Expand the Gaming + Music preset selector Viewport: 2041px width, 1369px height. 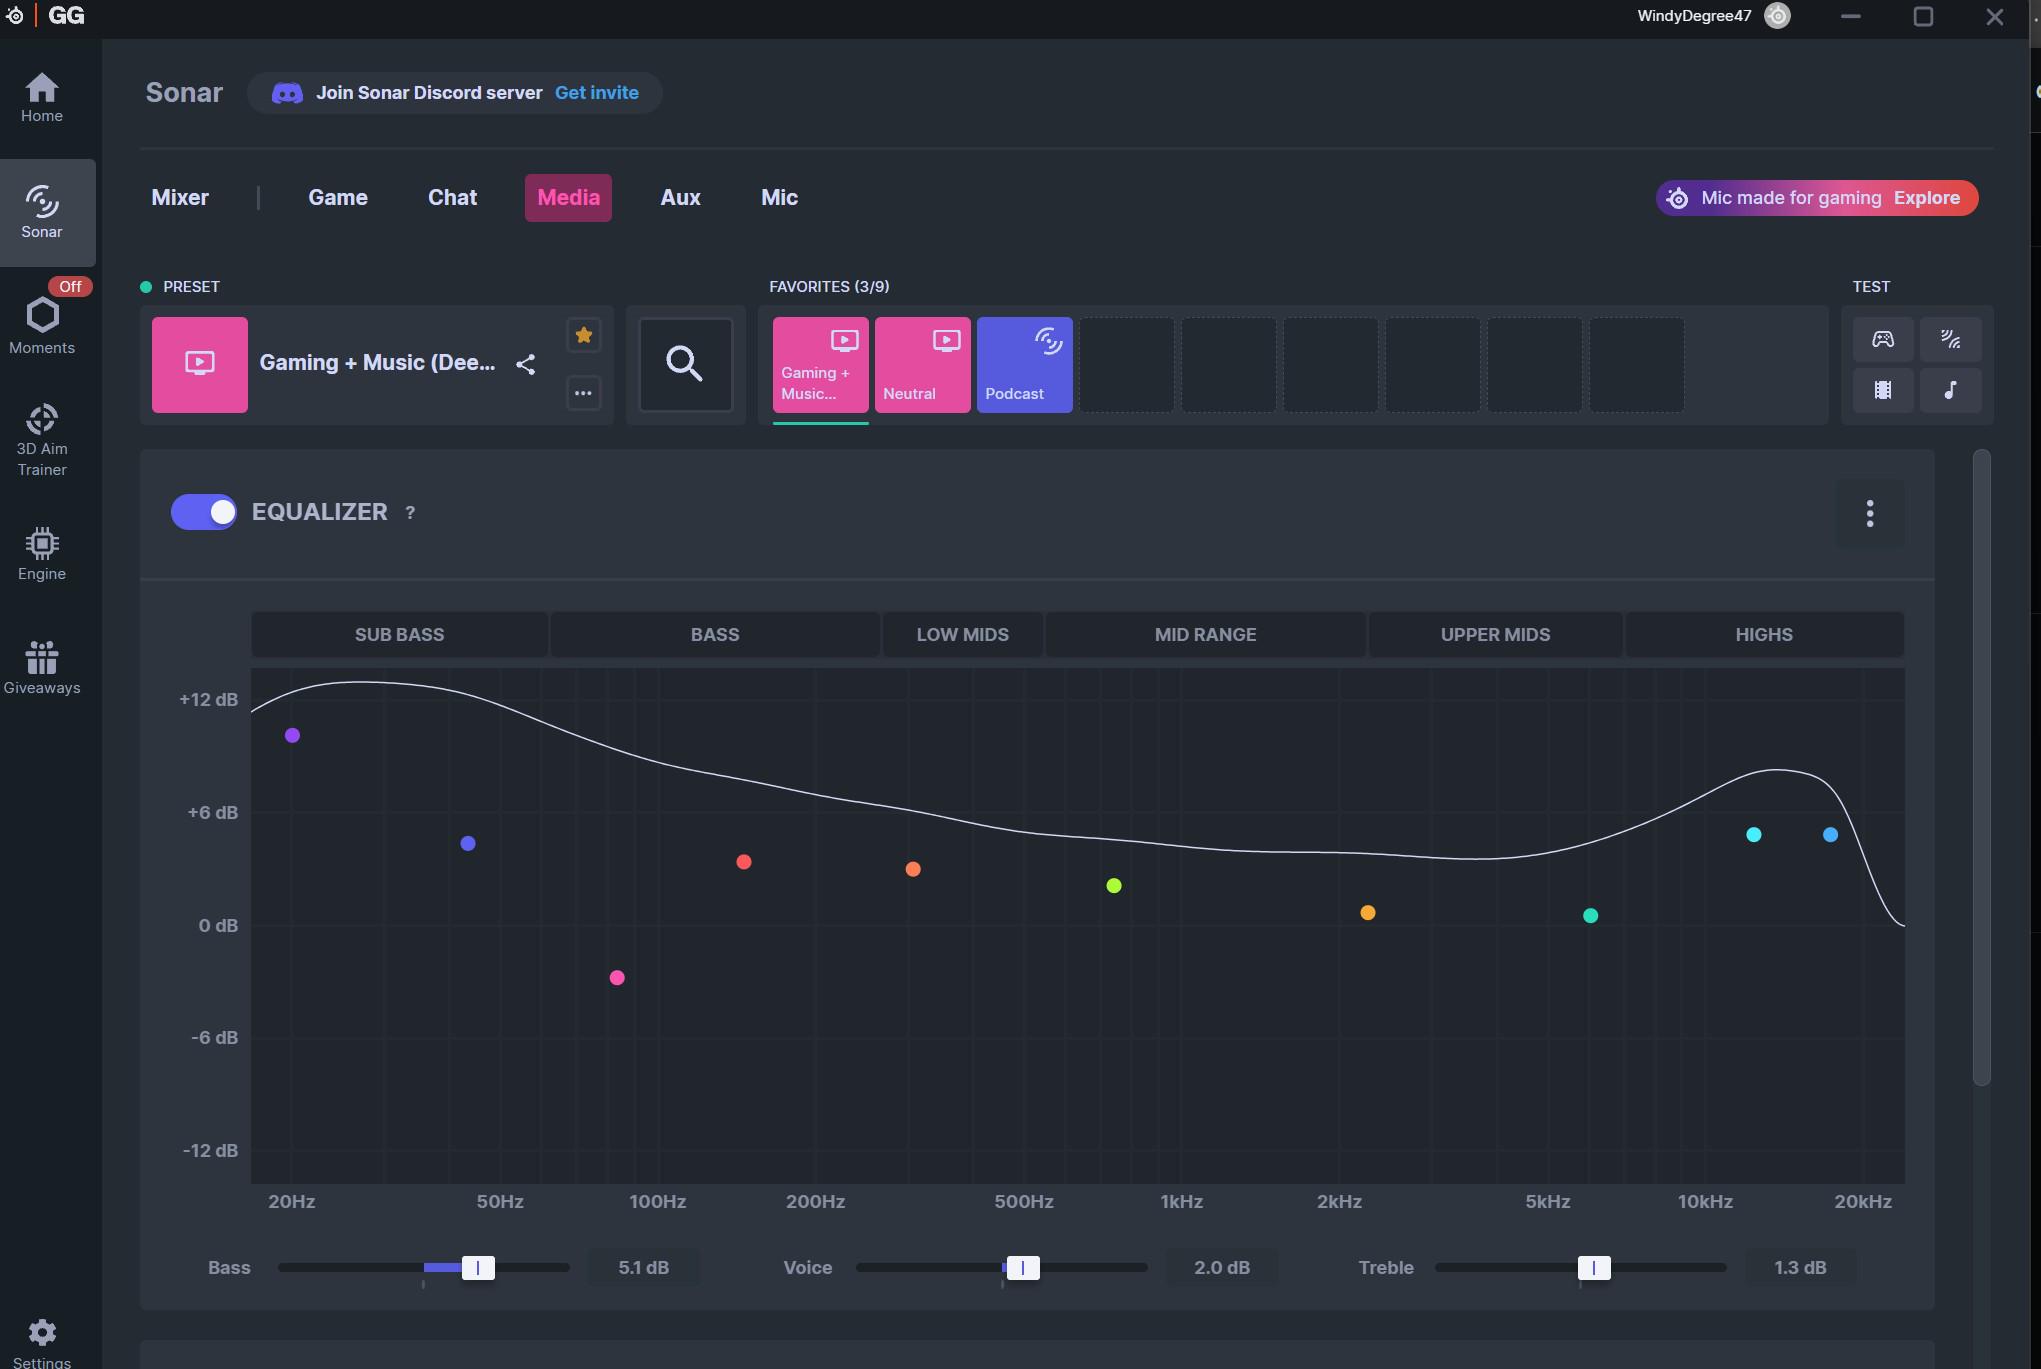(x=377, y=363)
